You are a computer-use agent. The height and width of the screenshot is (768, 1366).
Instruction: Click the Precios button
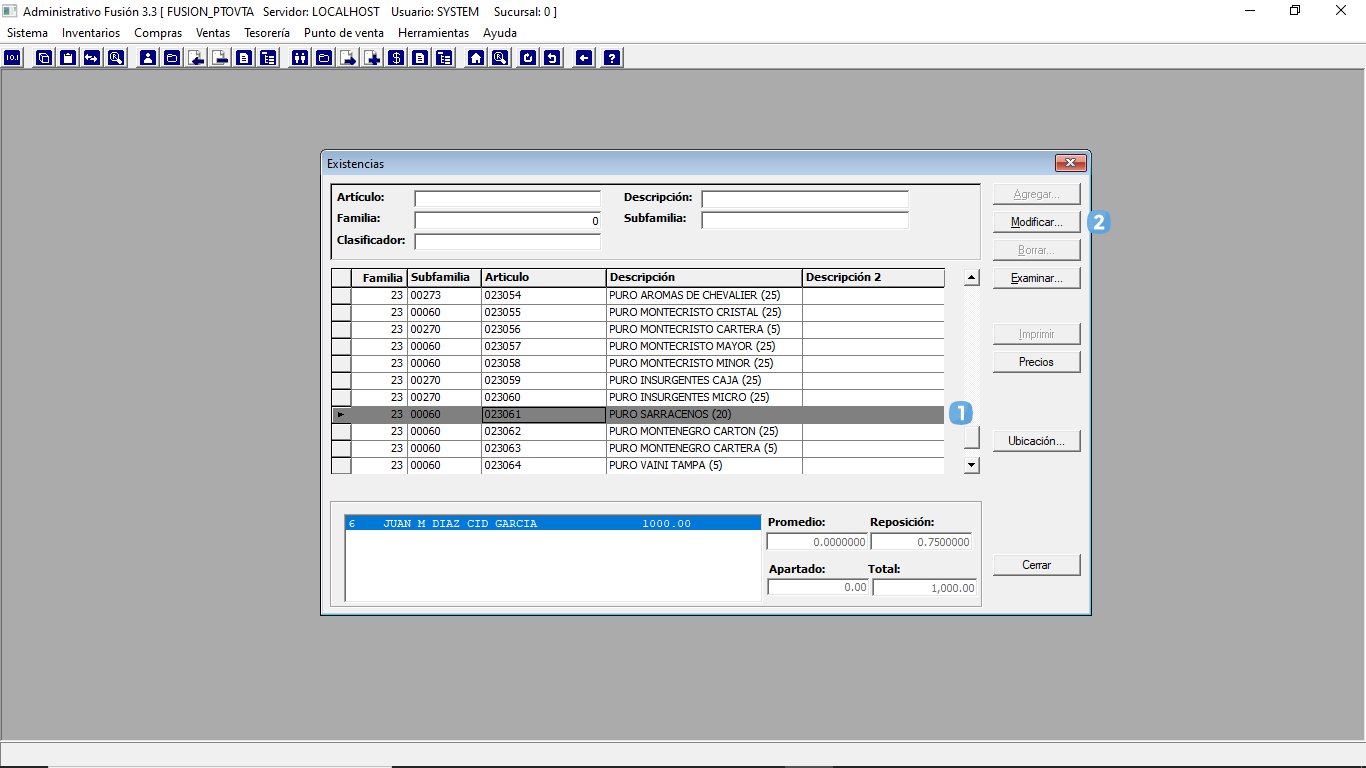(x=1037, y=362)
